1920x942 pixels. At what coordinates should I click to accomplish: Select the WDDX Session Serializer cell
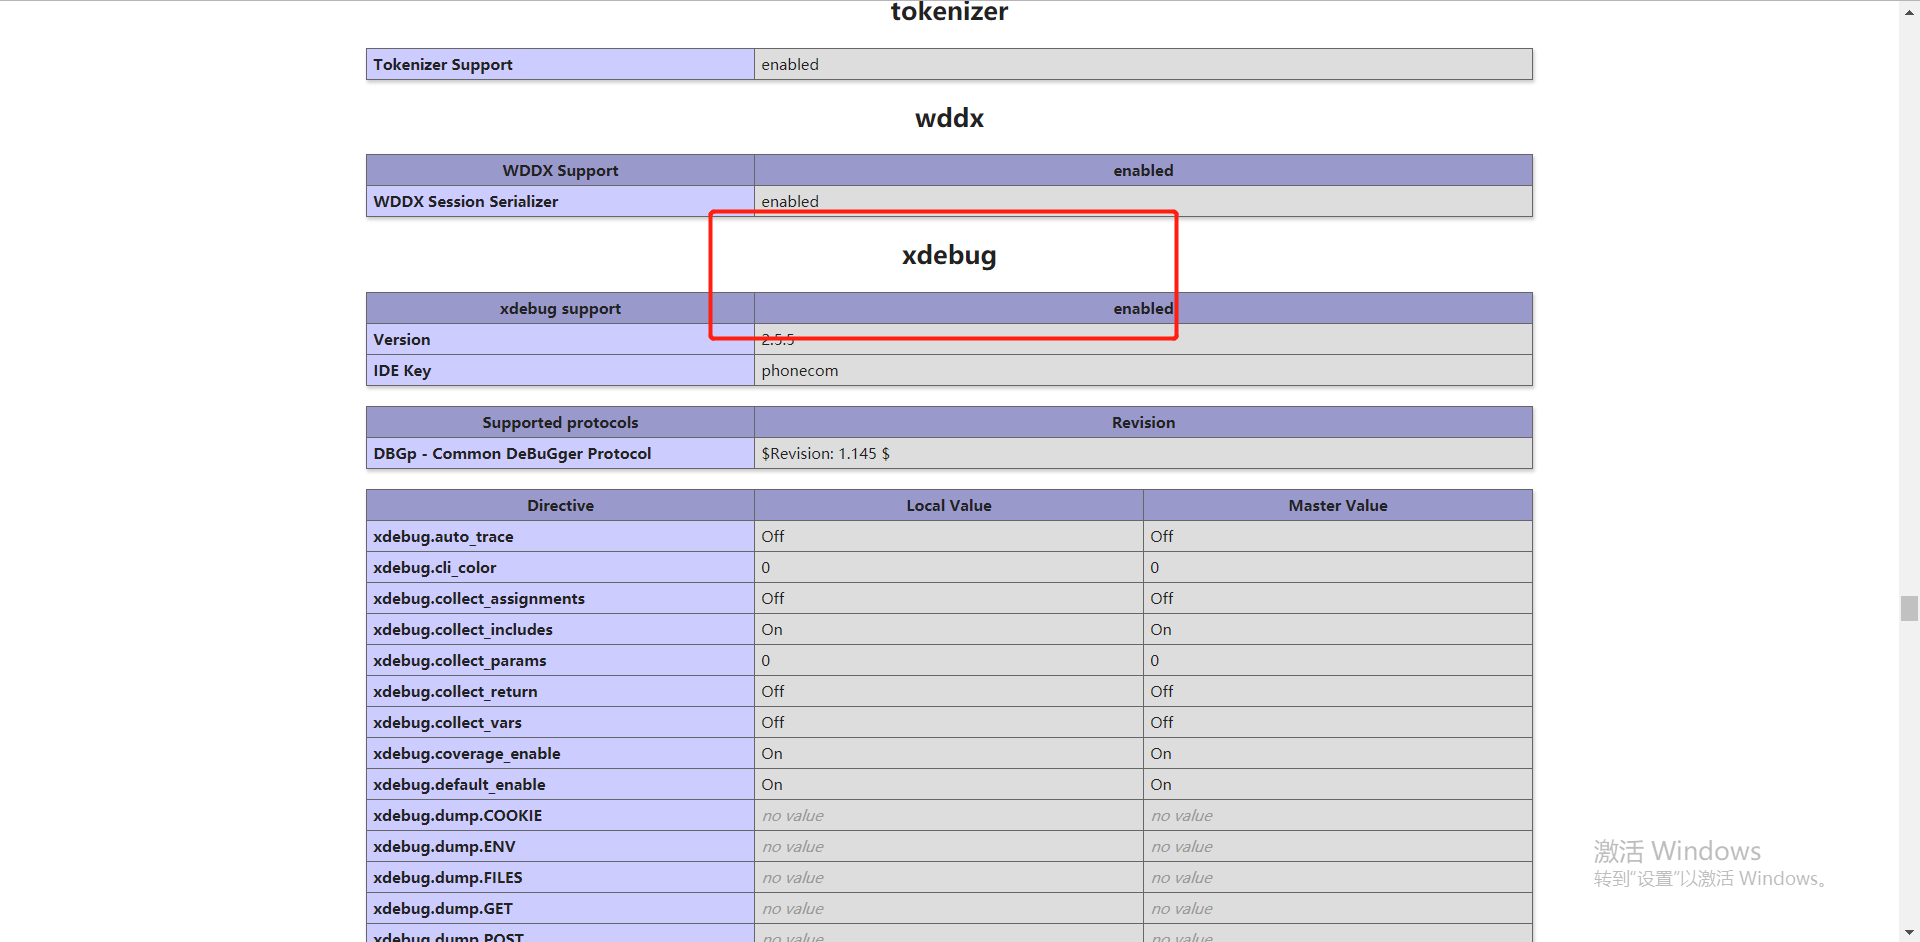tap(560, 201)
